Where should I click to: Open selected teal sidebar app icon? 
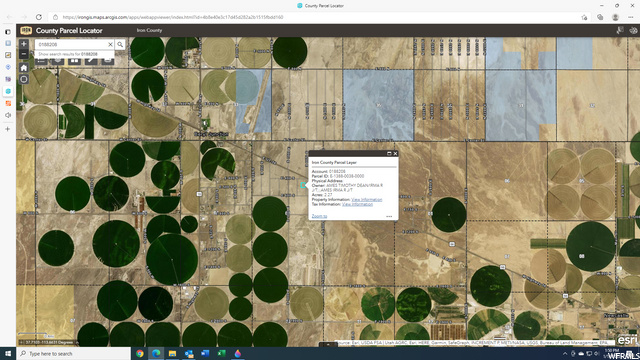[8, 91]
